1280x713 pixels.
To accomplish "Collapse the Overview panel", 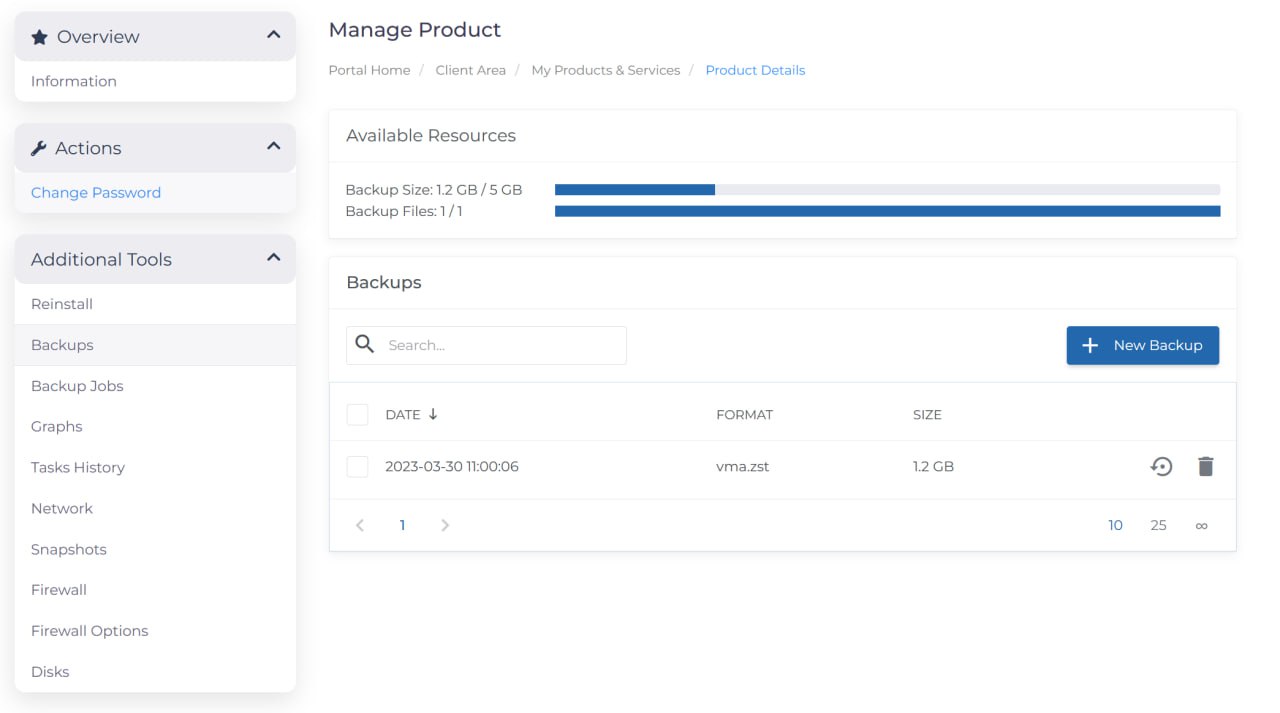I will [x=273, y=36].
